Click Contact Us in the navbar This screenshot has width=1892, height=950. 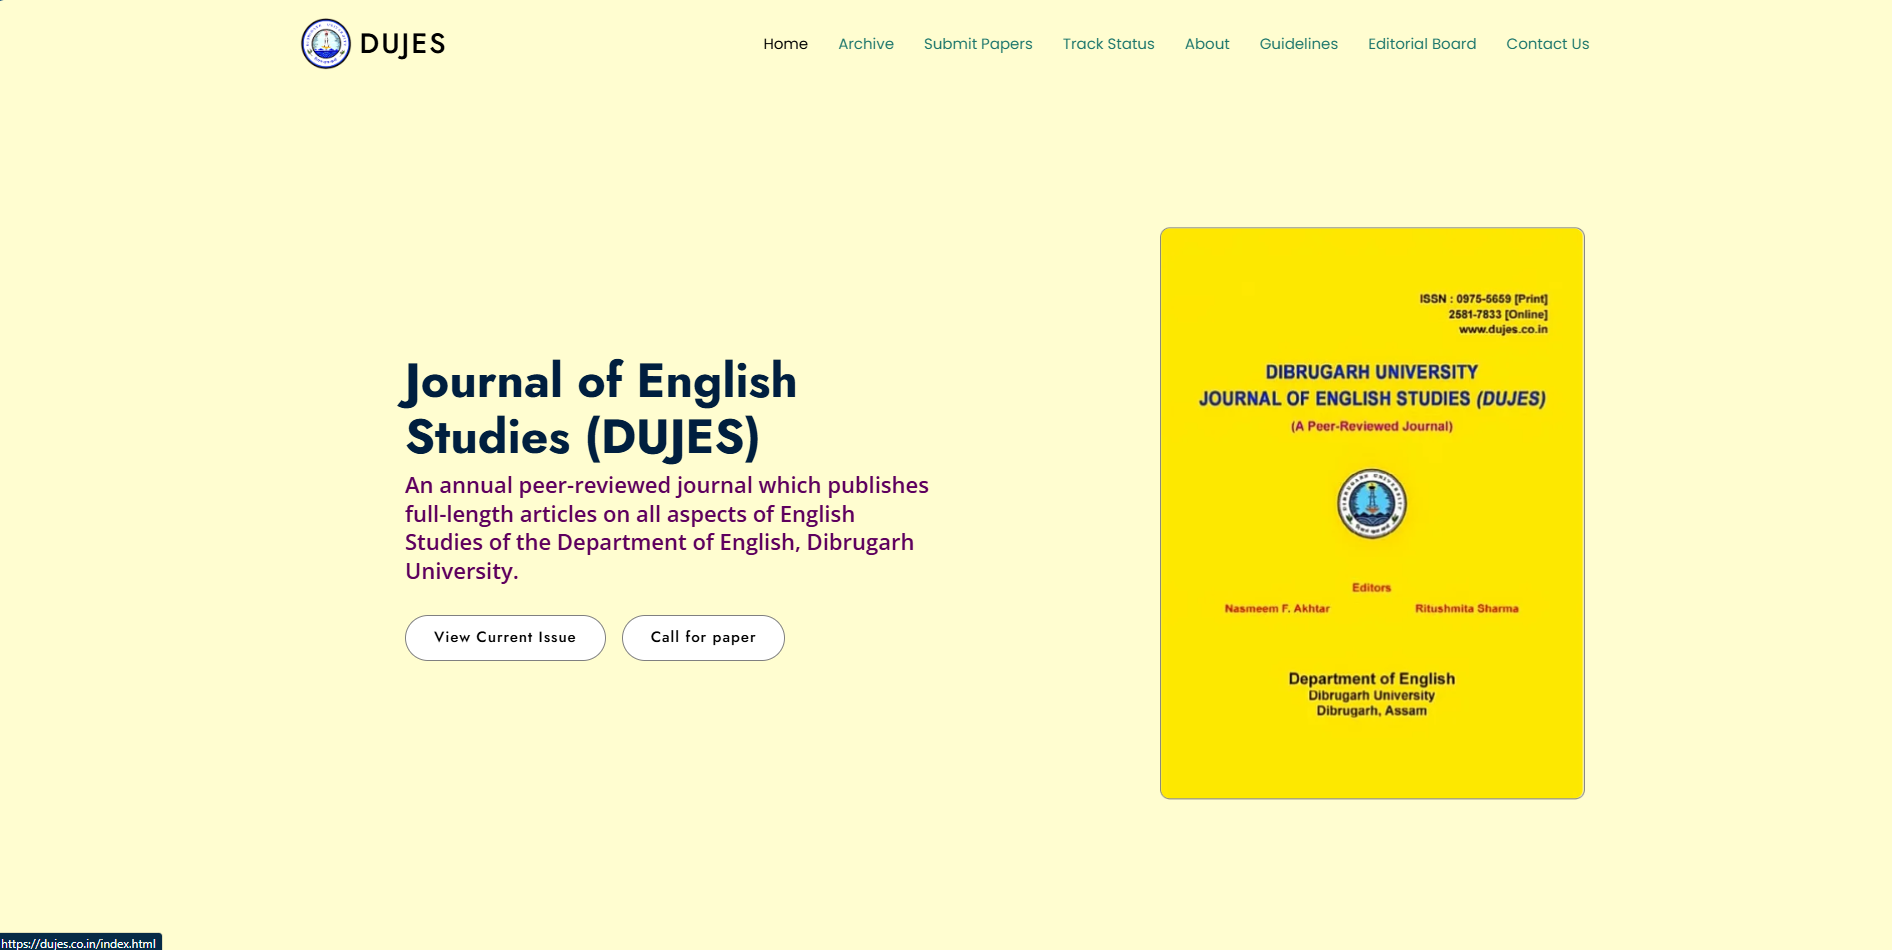tap(1547, 44)
